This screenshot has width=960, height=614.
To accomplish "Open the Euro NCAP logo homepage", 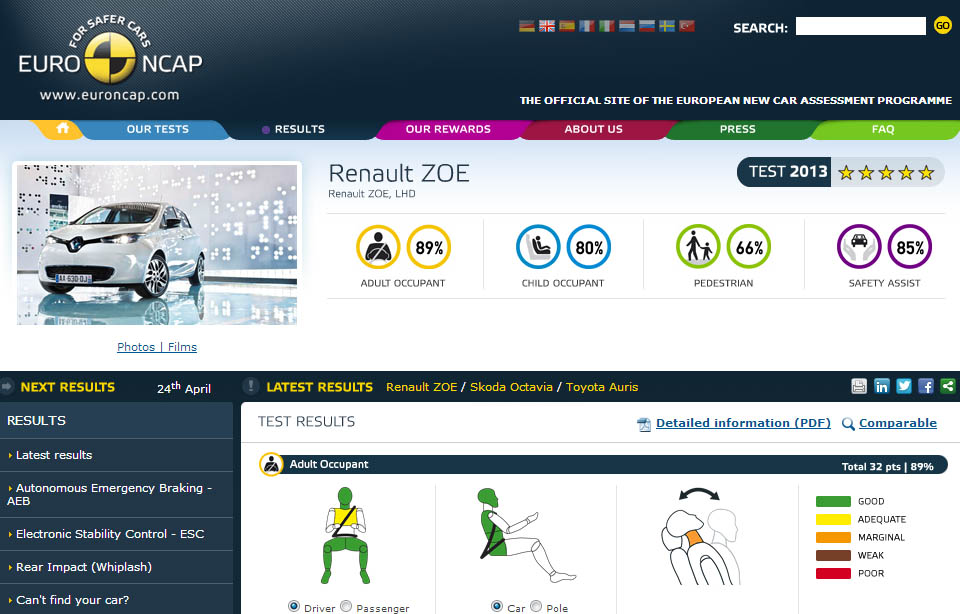I will (110, 58).
